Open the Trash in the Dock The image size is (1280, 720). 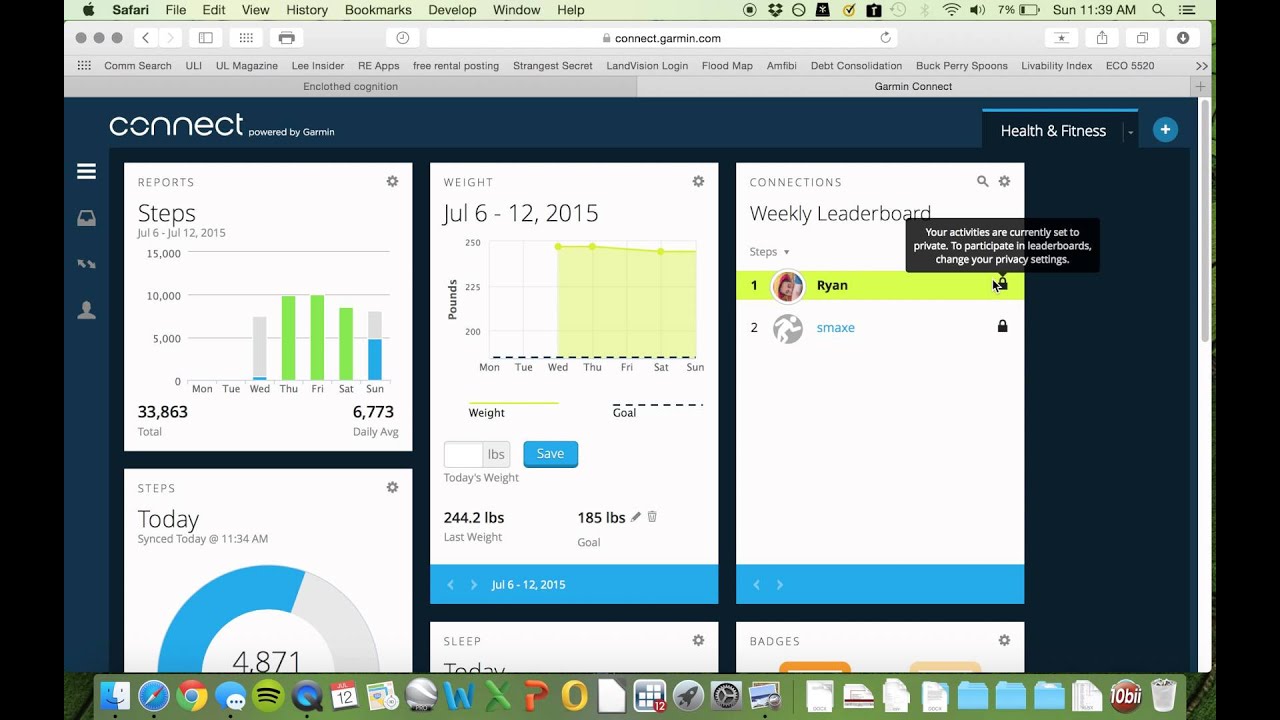tap(1164, 695)
